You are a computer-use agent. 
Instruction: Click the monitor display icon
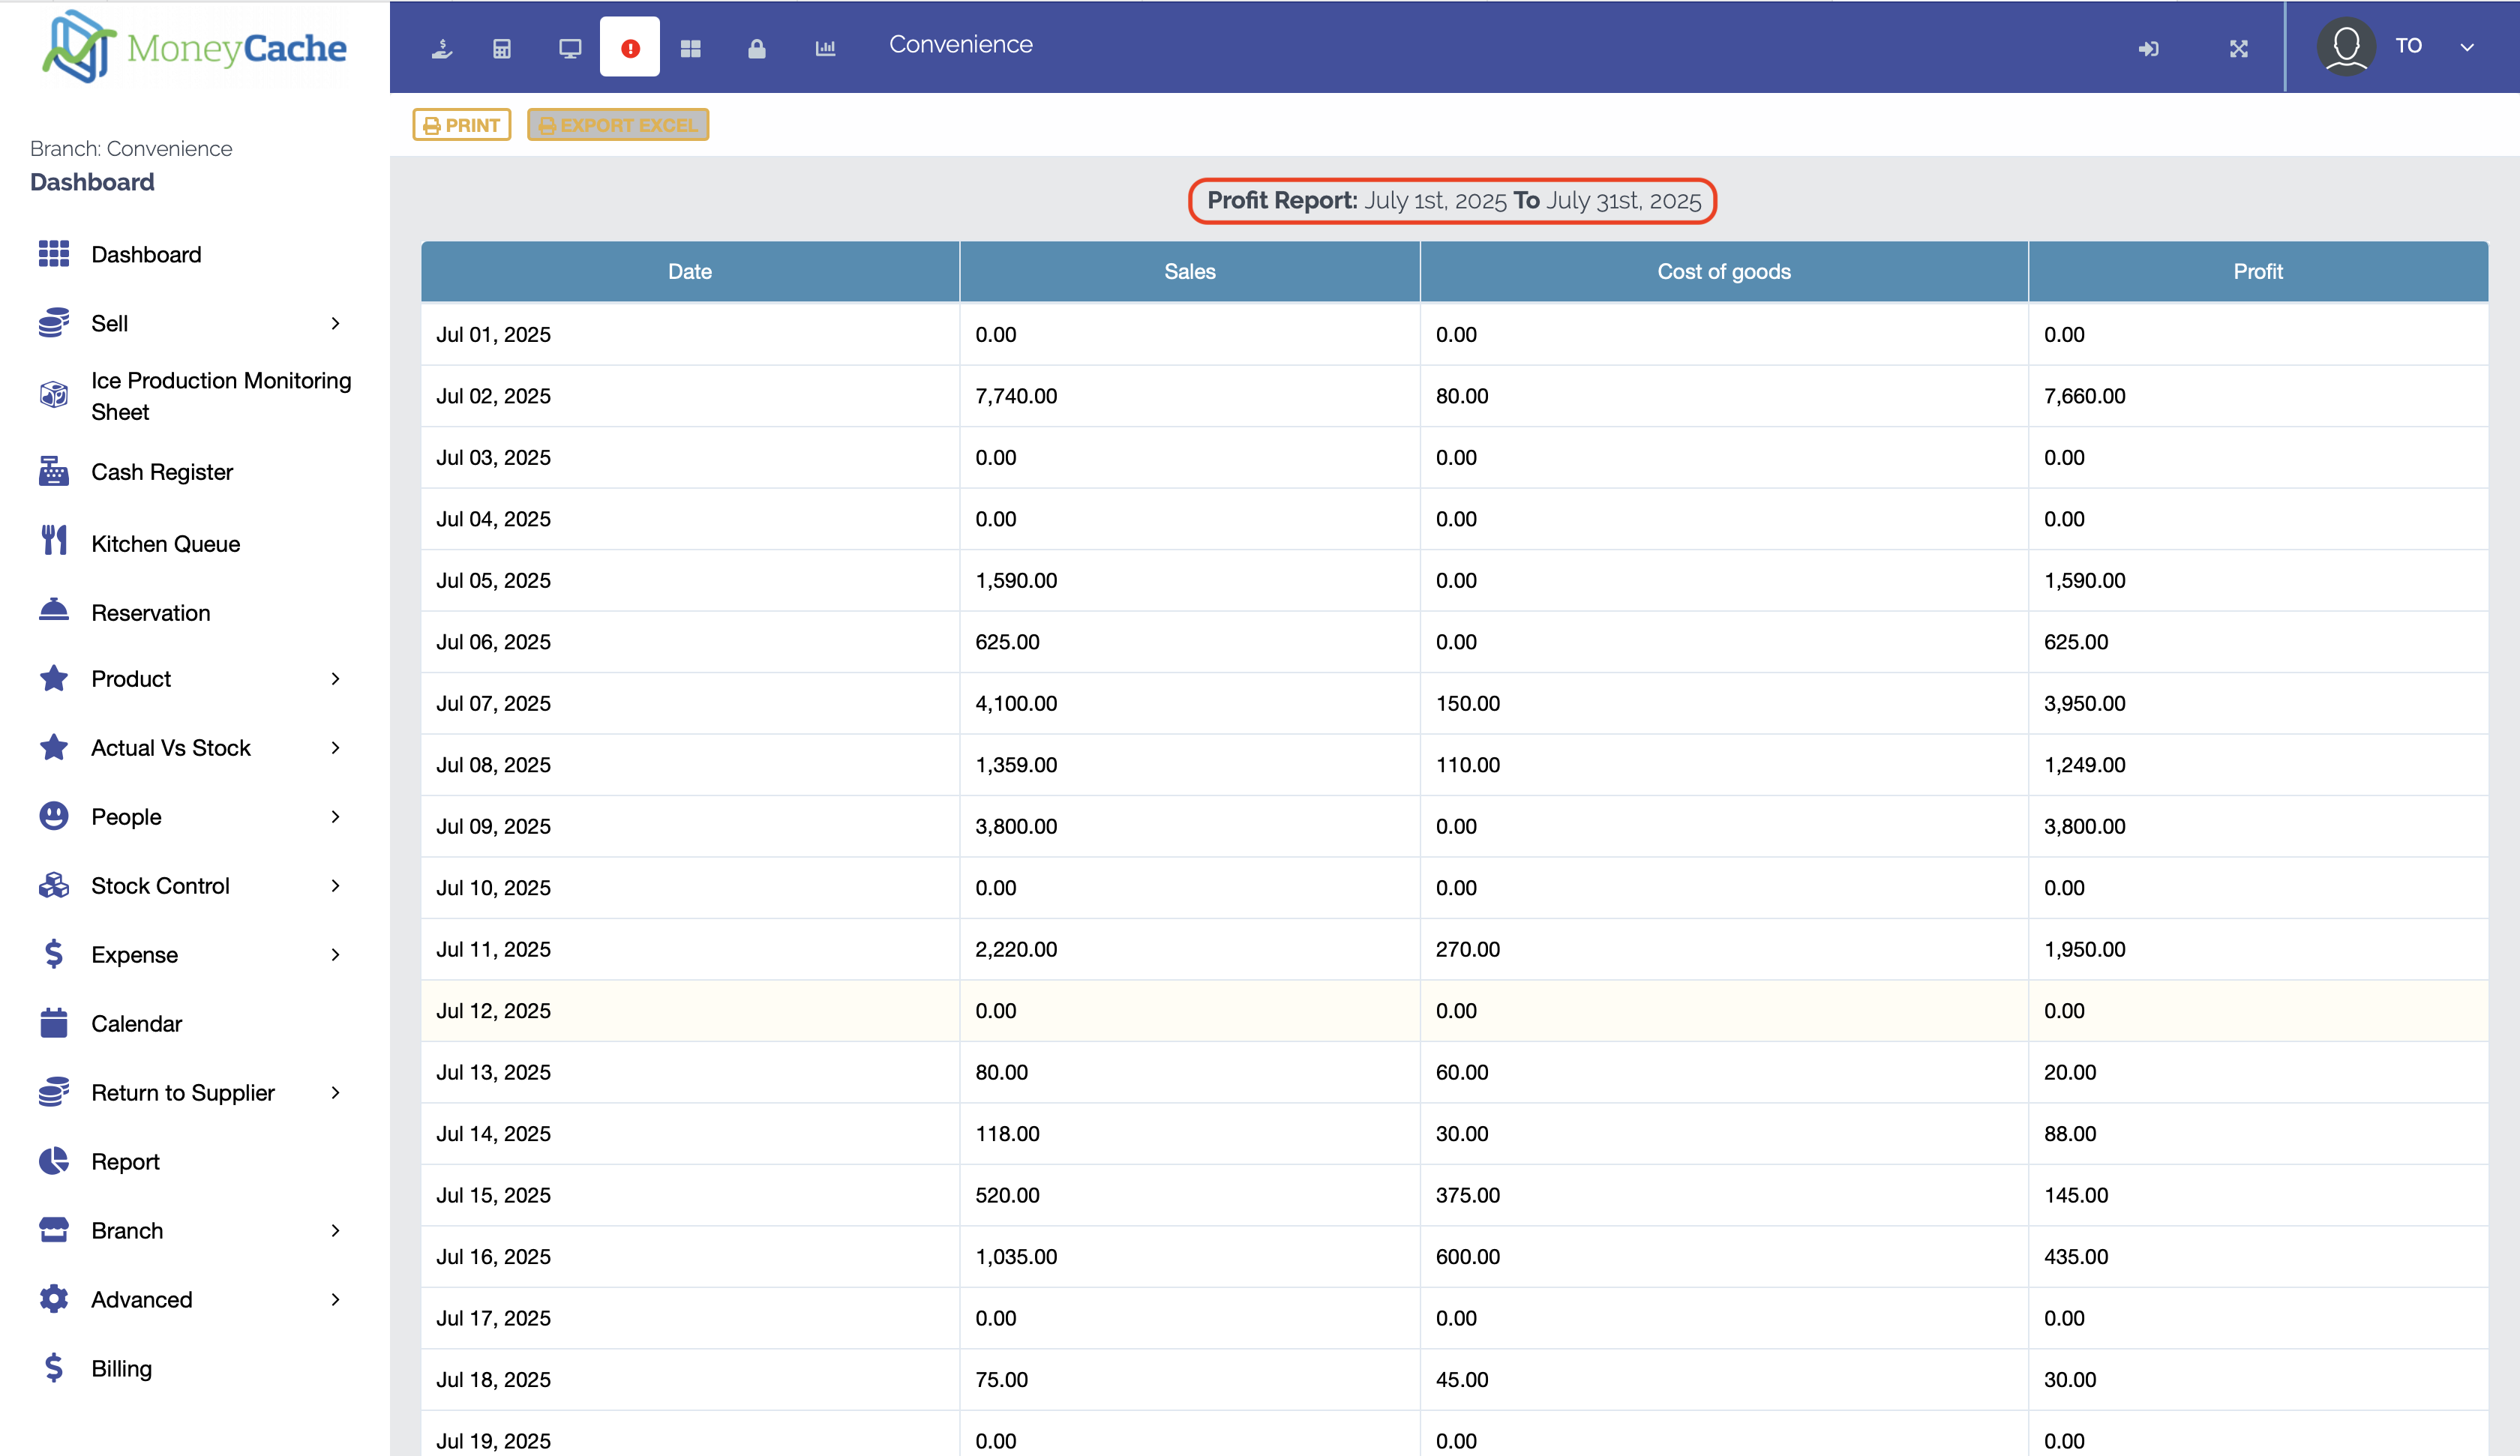[570, 48]
